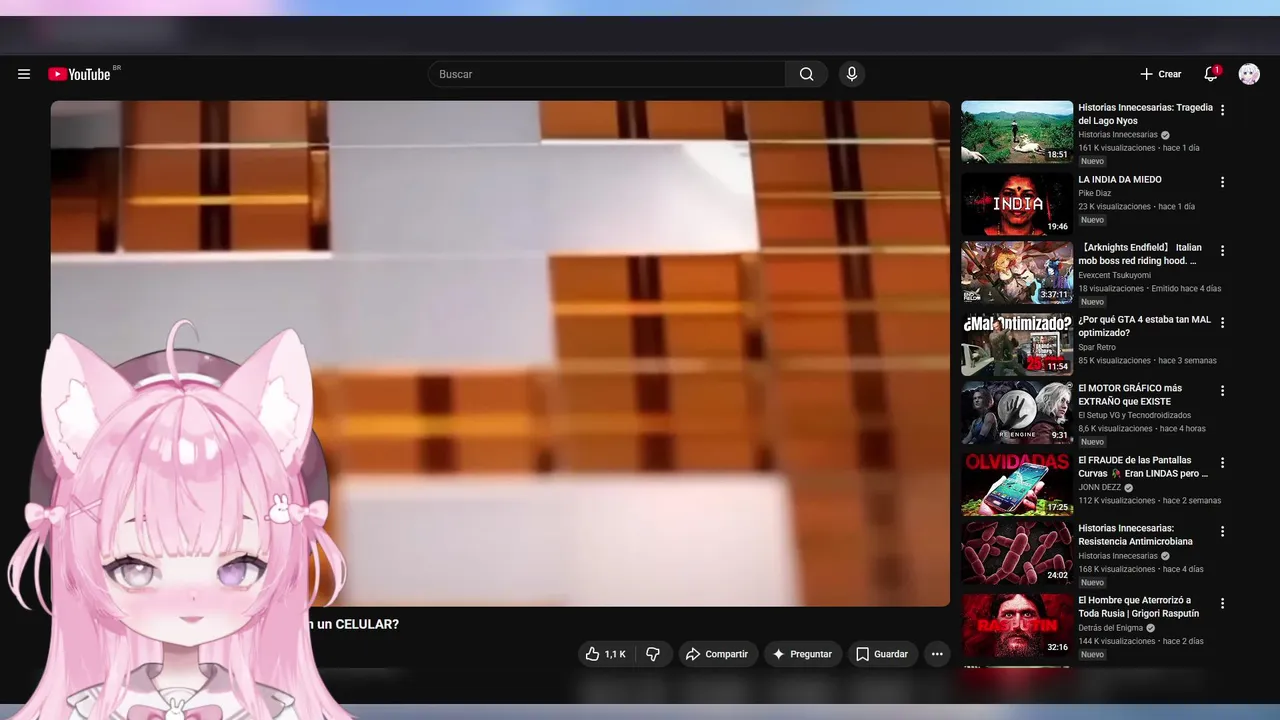Click title ¿Por qué GTA 4 estaba tan MAL optimizado?

tap(1144, 326)
